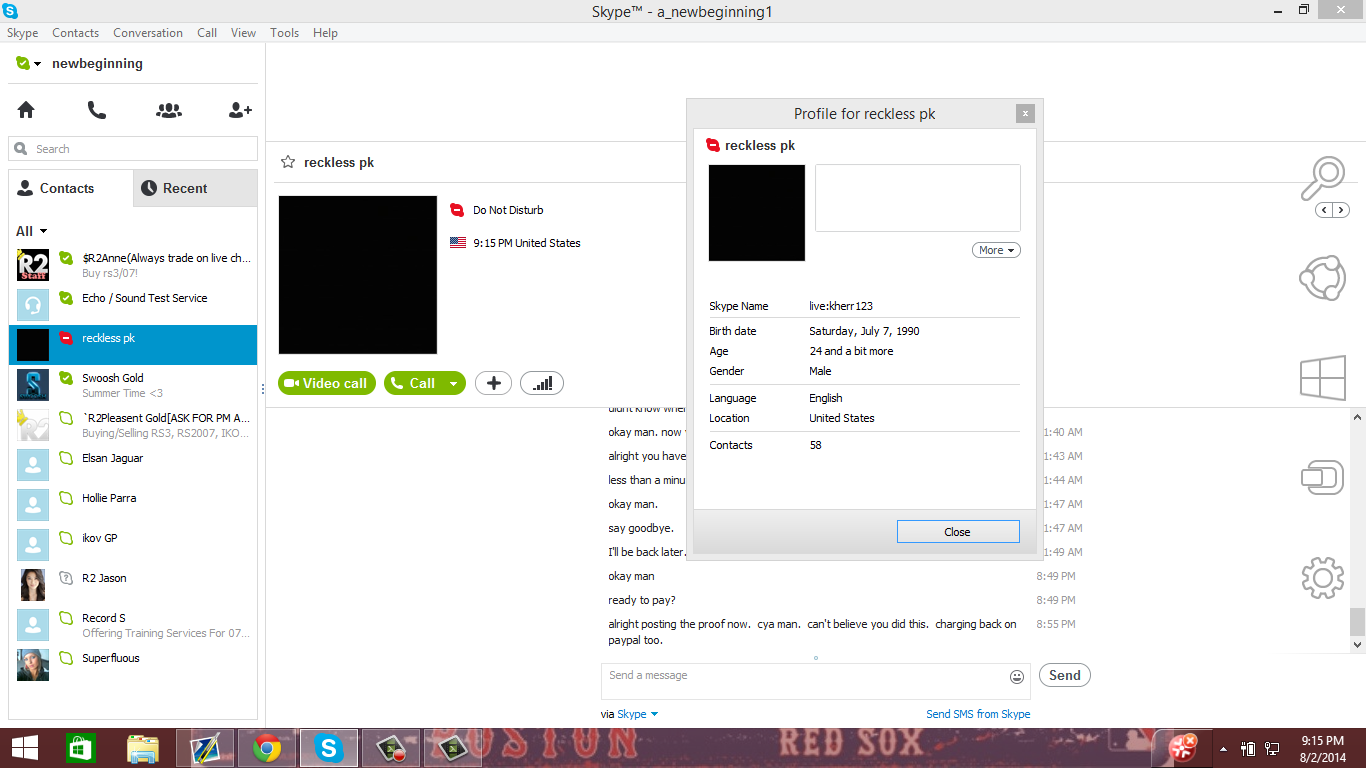Open the Call button dropdown arrow

453,383
